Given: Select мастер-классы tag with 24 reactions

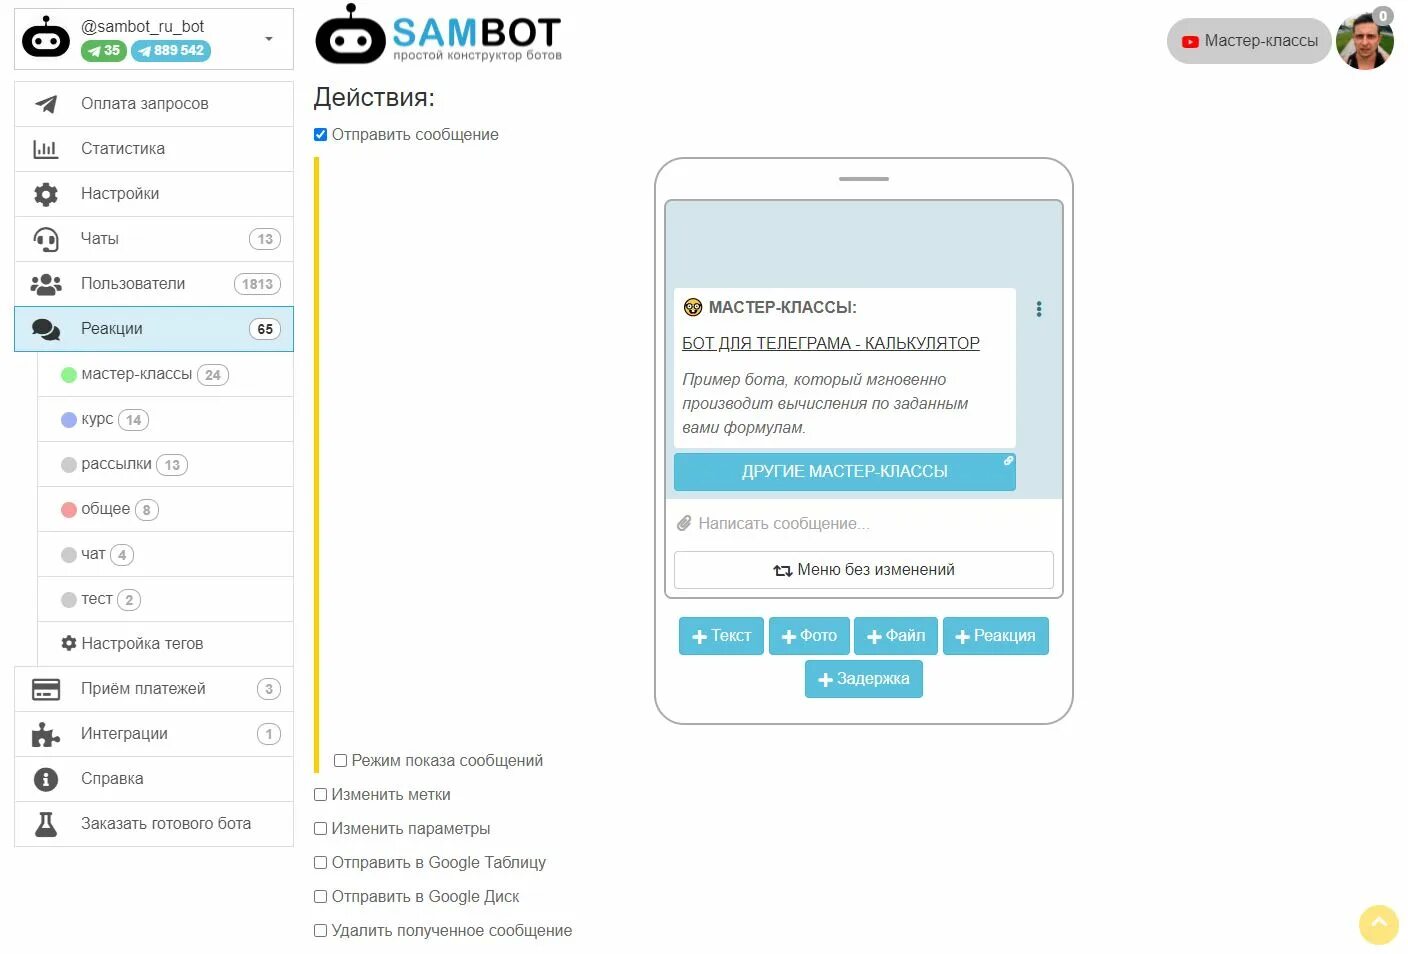Looking at the screenshot, I should pyautogui.click(x=165, y=374).
